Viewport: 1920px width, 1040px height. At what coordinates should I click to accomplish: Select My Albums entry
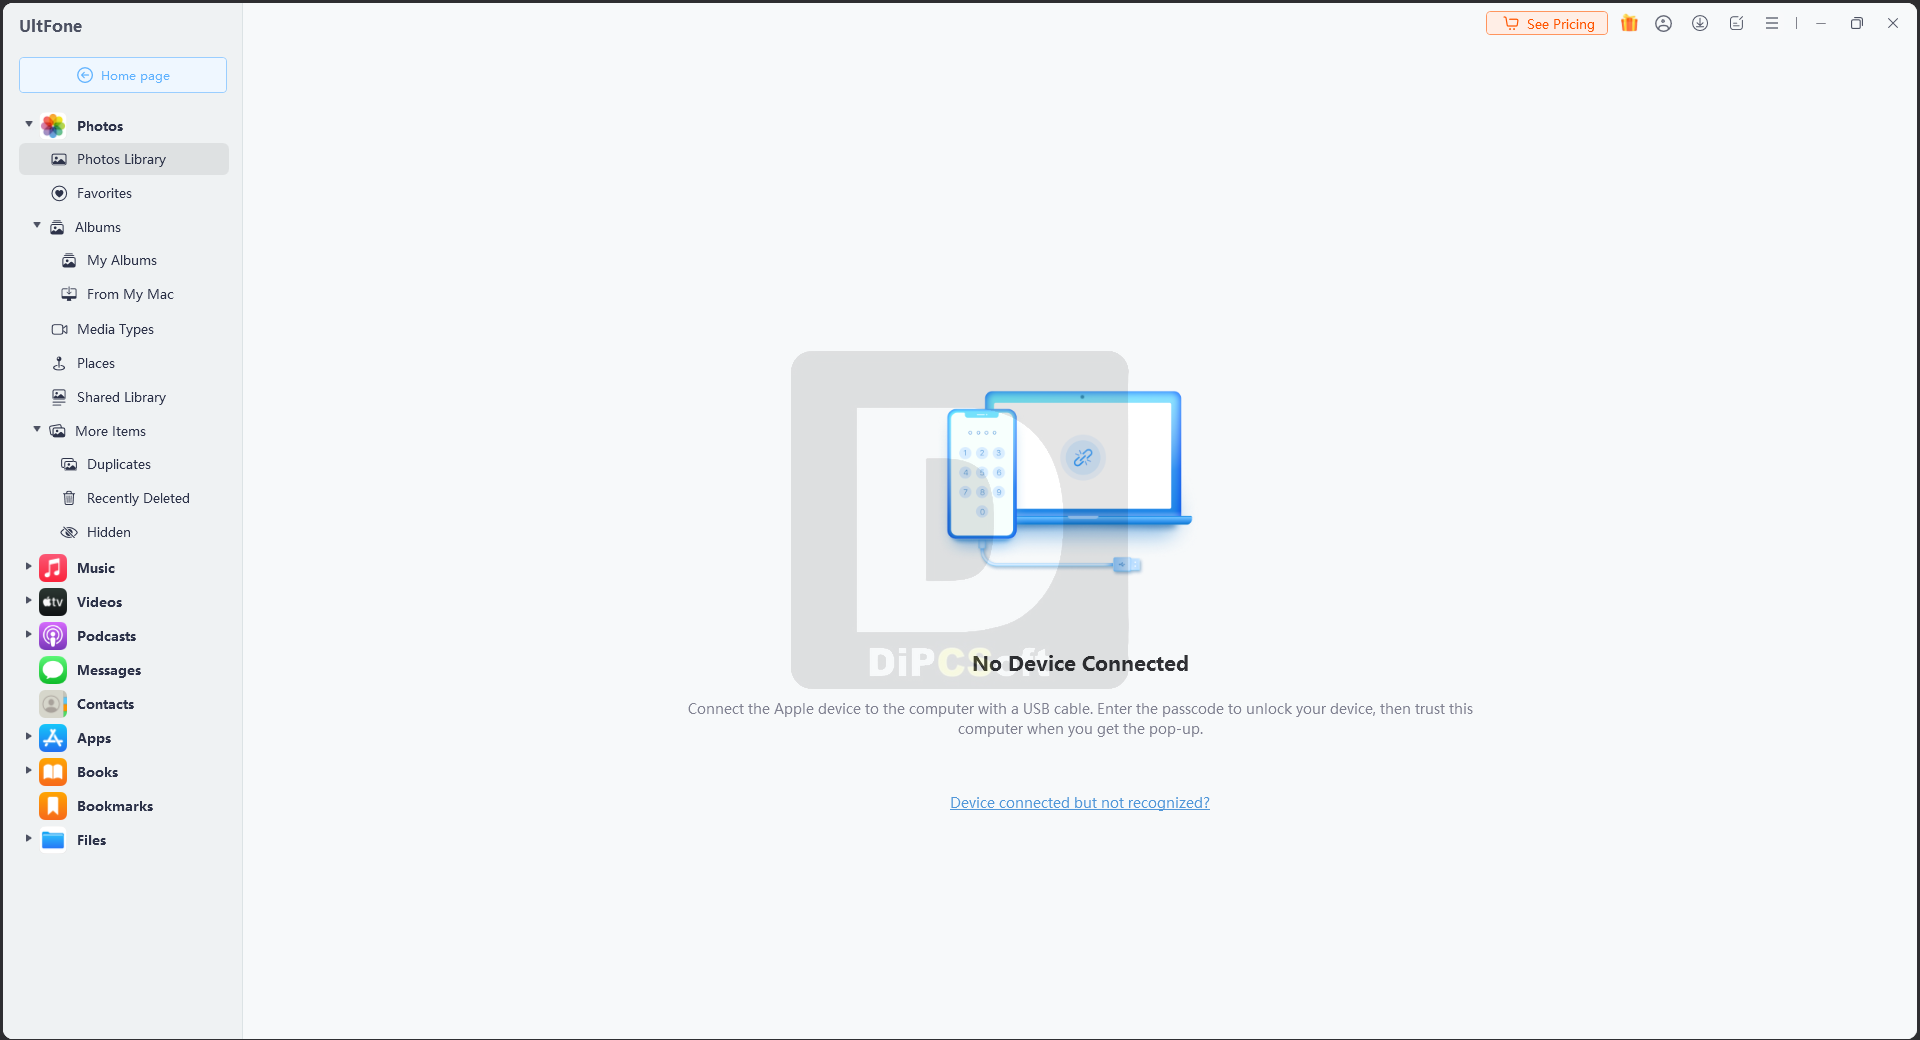pyautogui.click(x=124, y=260)
